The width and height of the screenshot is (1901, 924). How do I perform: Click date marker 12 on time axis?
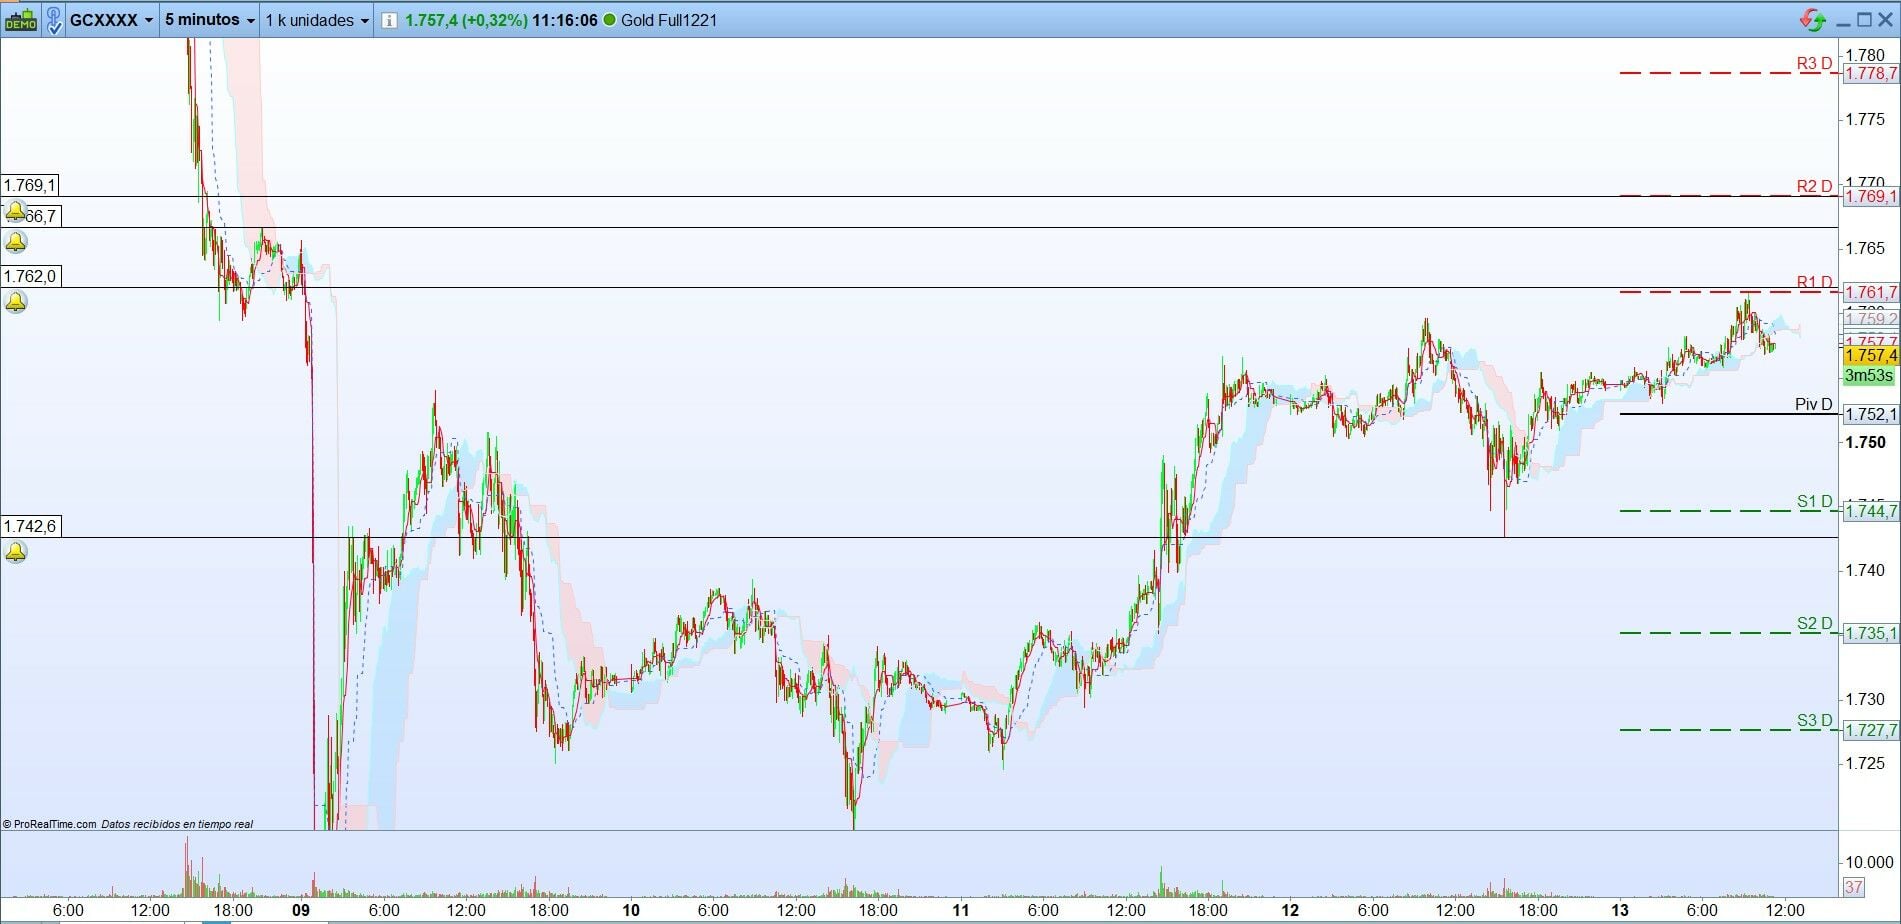click(1291, 910)
